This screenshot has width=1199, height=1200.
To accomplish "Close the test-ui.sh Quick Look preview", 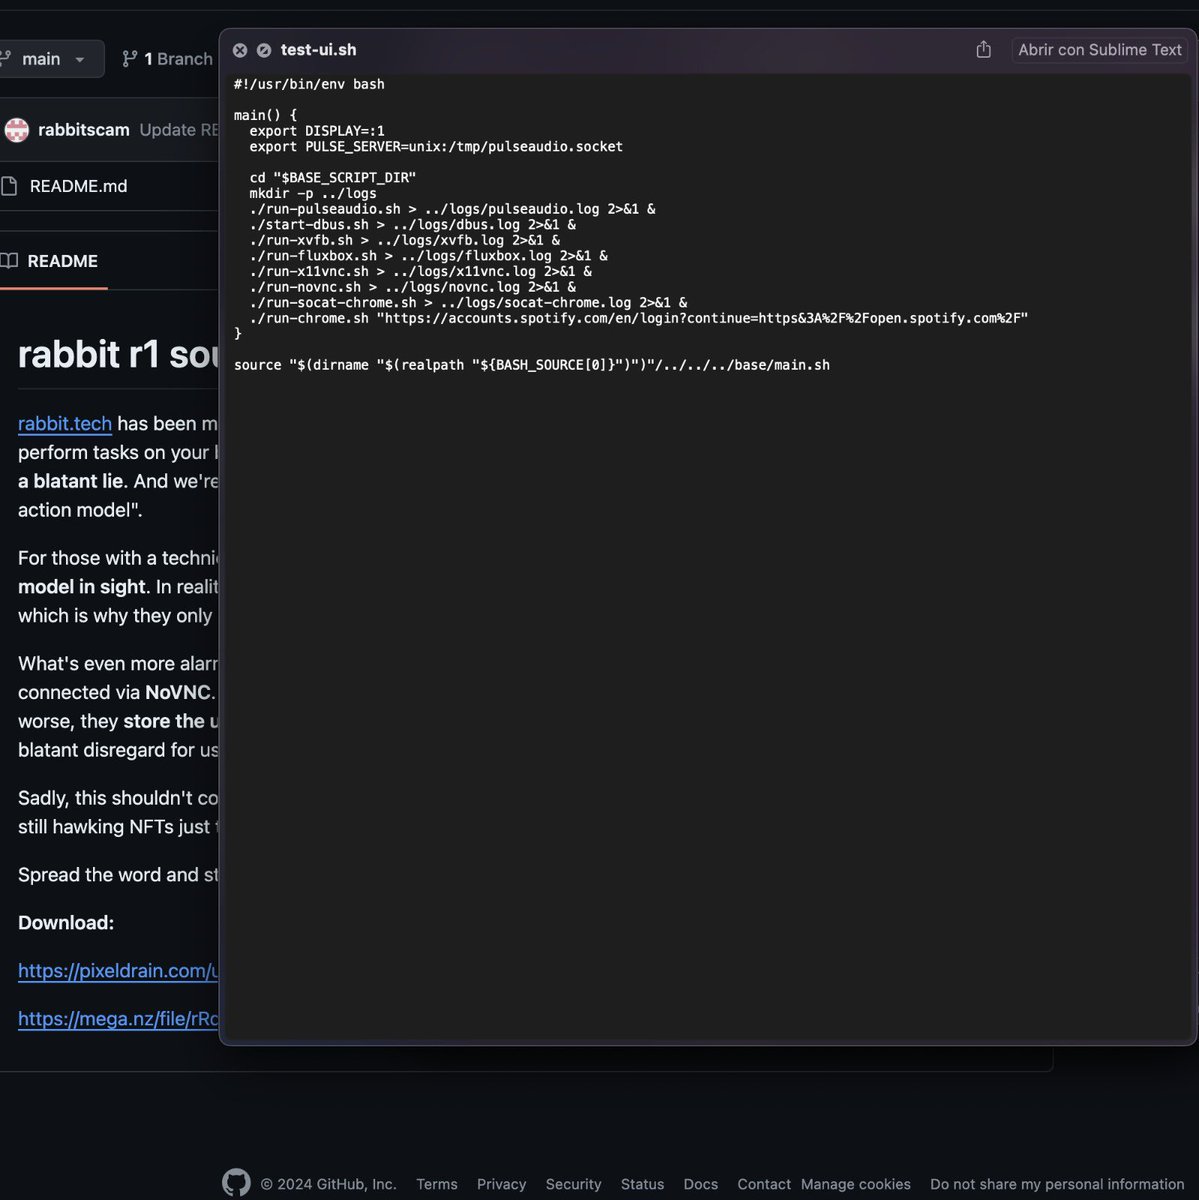I will 240,50.
